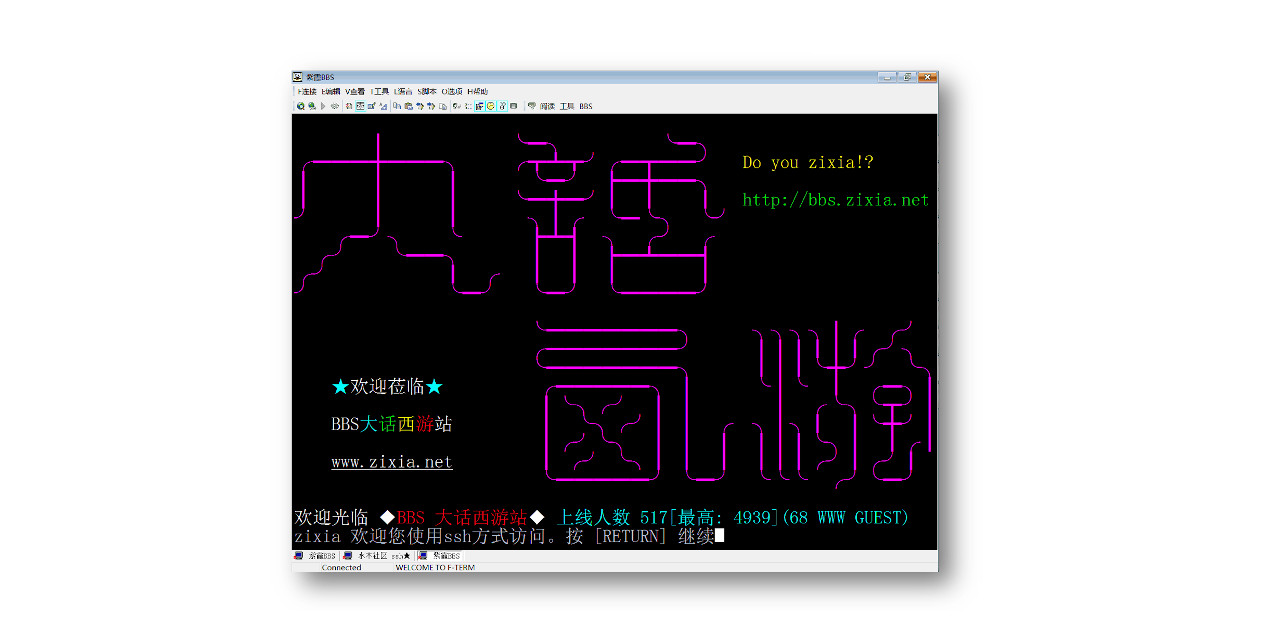Open the O选项 menu
This screenshot has width=1280, height=640.
click(452, 91)
